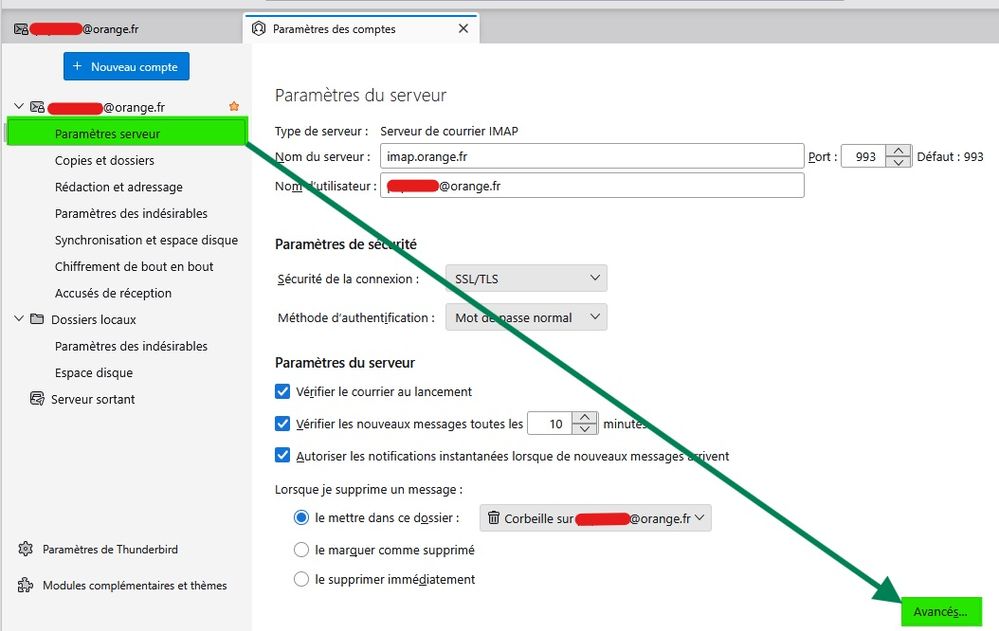Open Modules complémentaires et thèmes
The height and width of the screenshot is (631, 999).
[134, 586]
